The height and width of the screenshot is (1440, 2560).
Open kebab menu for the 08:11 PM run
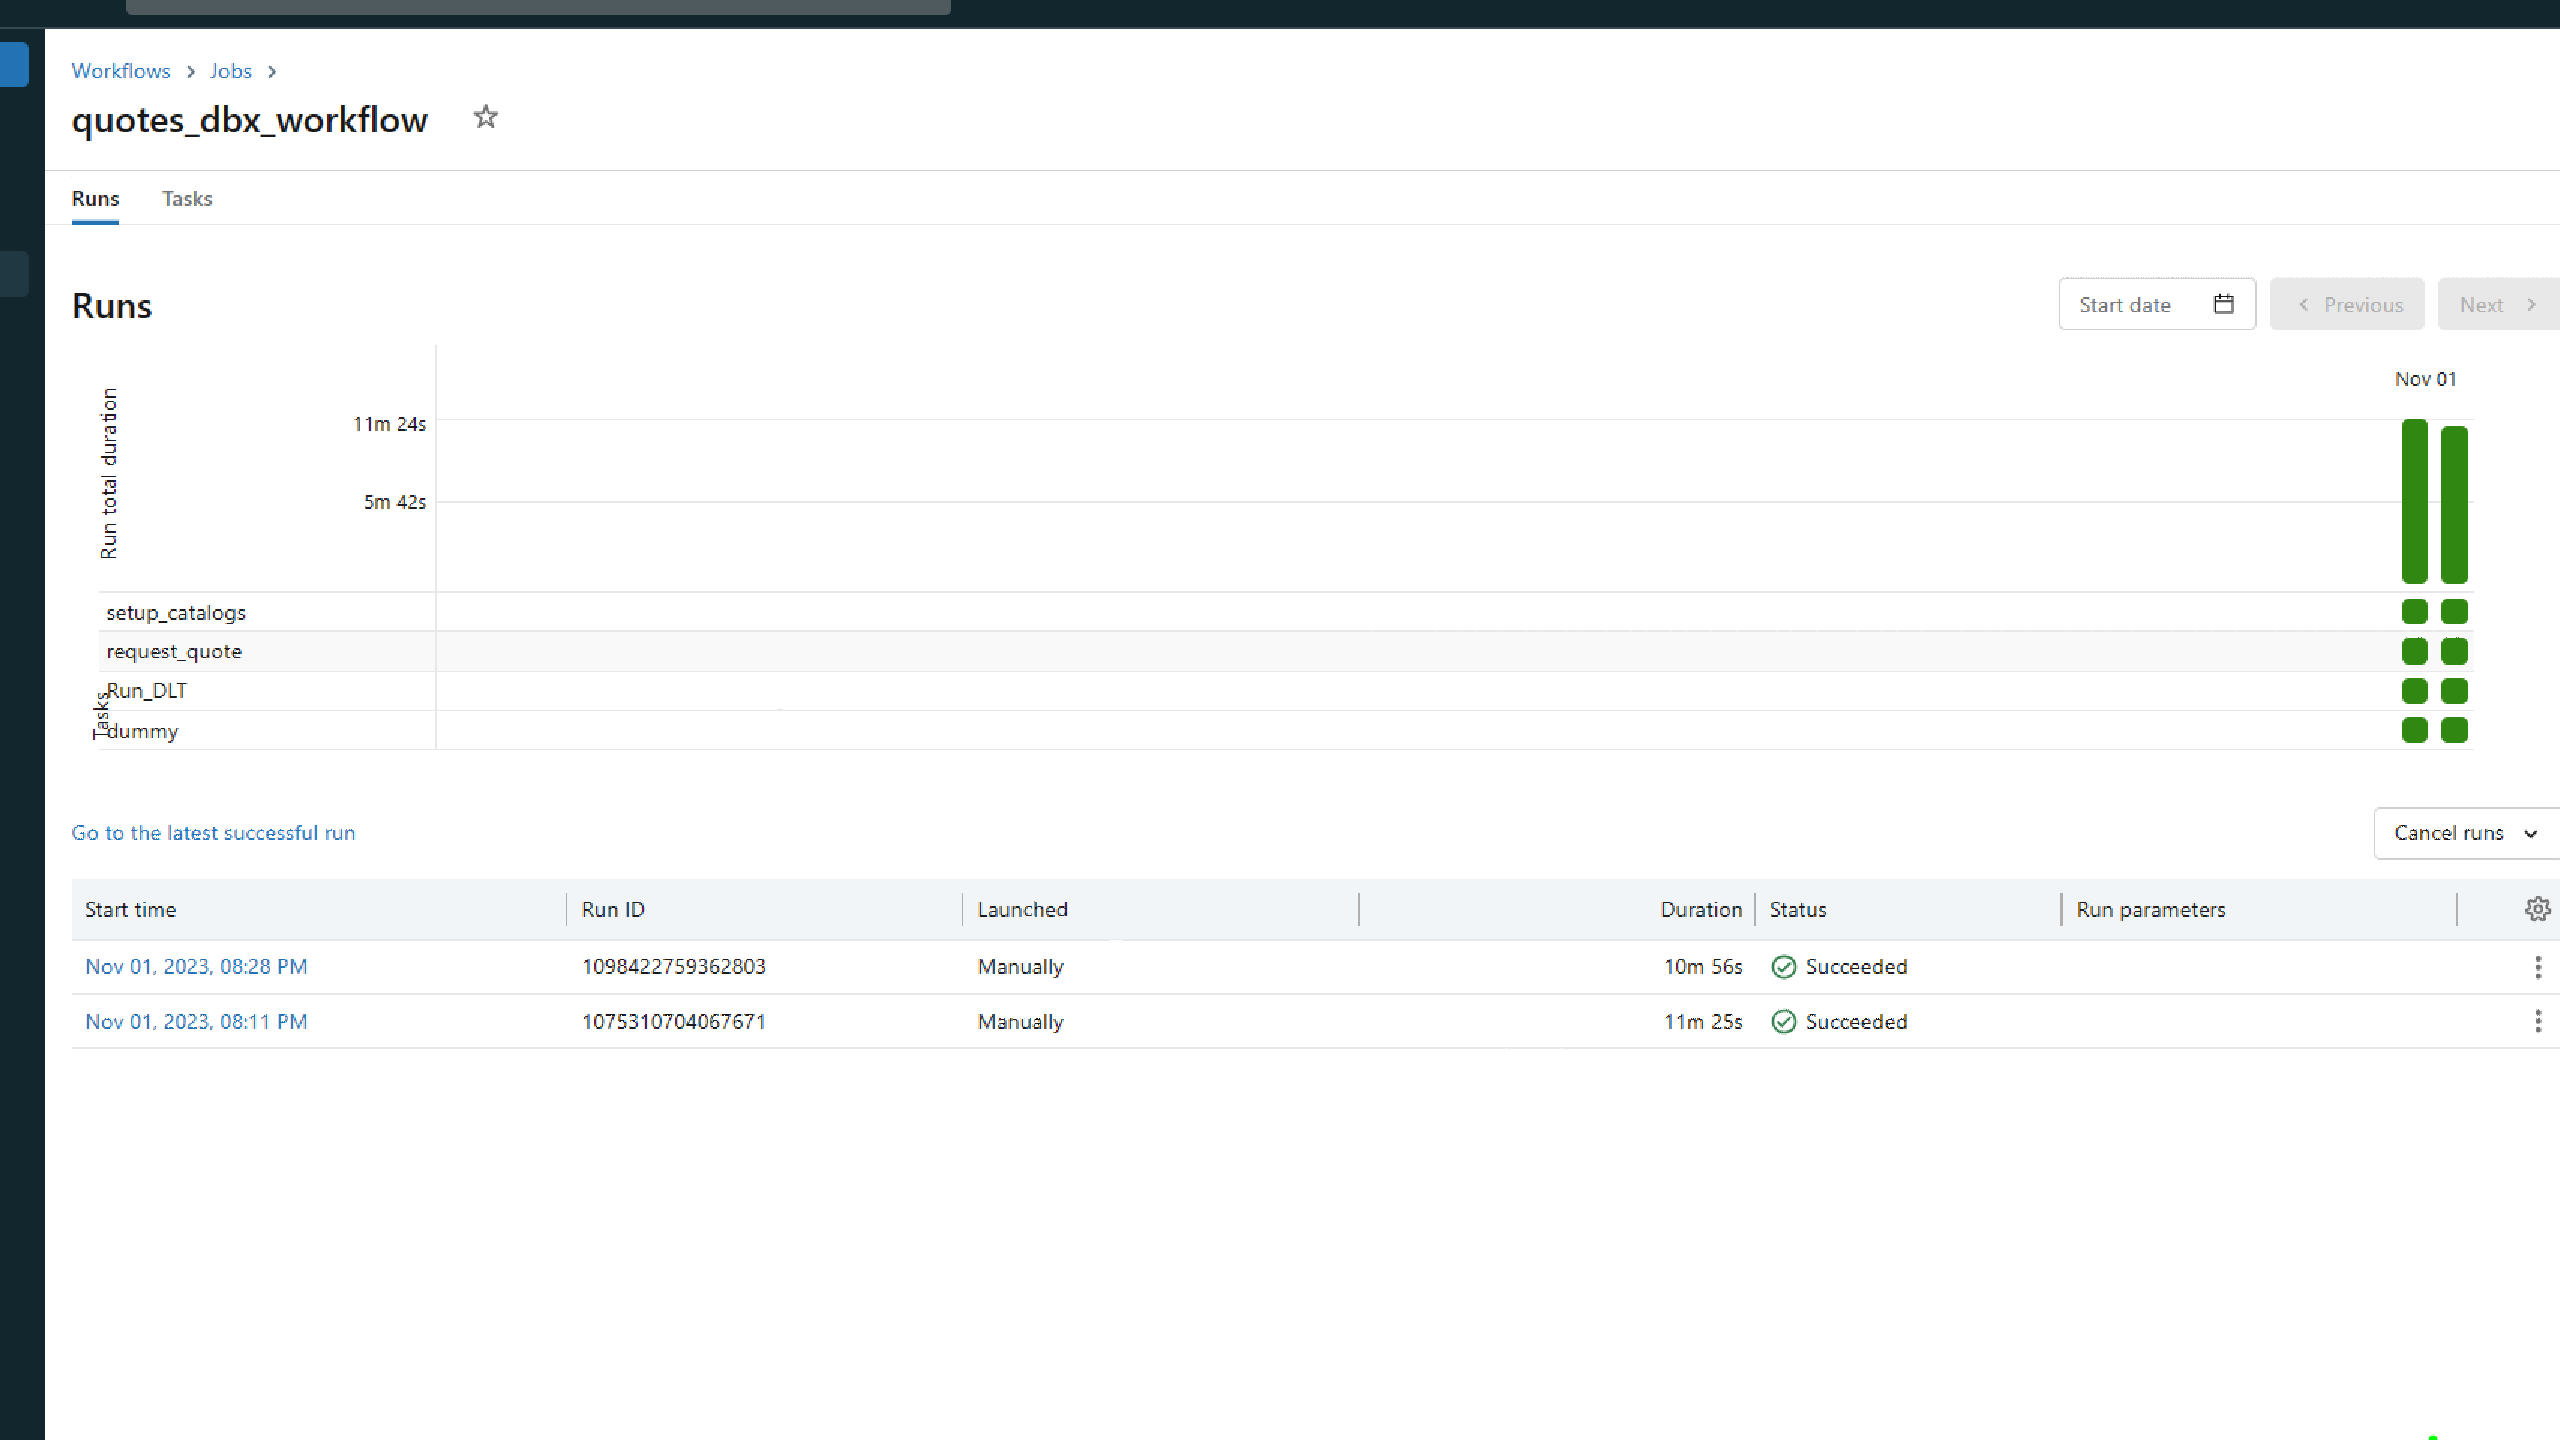pyautogui.click(x=2537, y=1021)
